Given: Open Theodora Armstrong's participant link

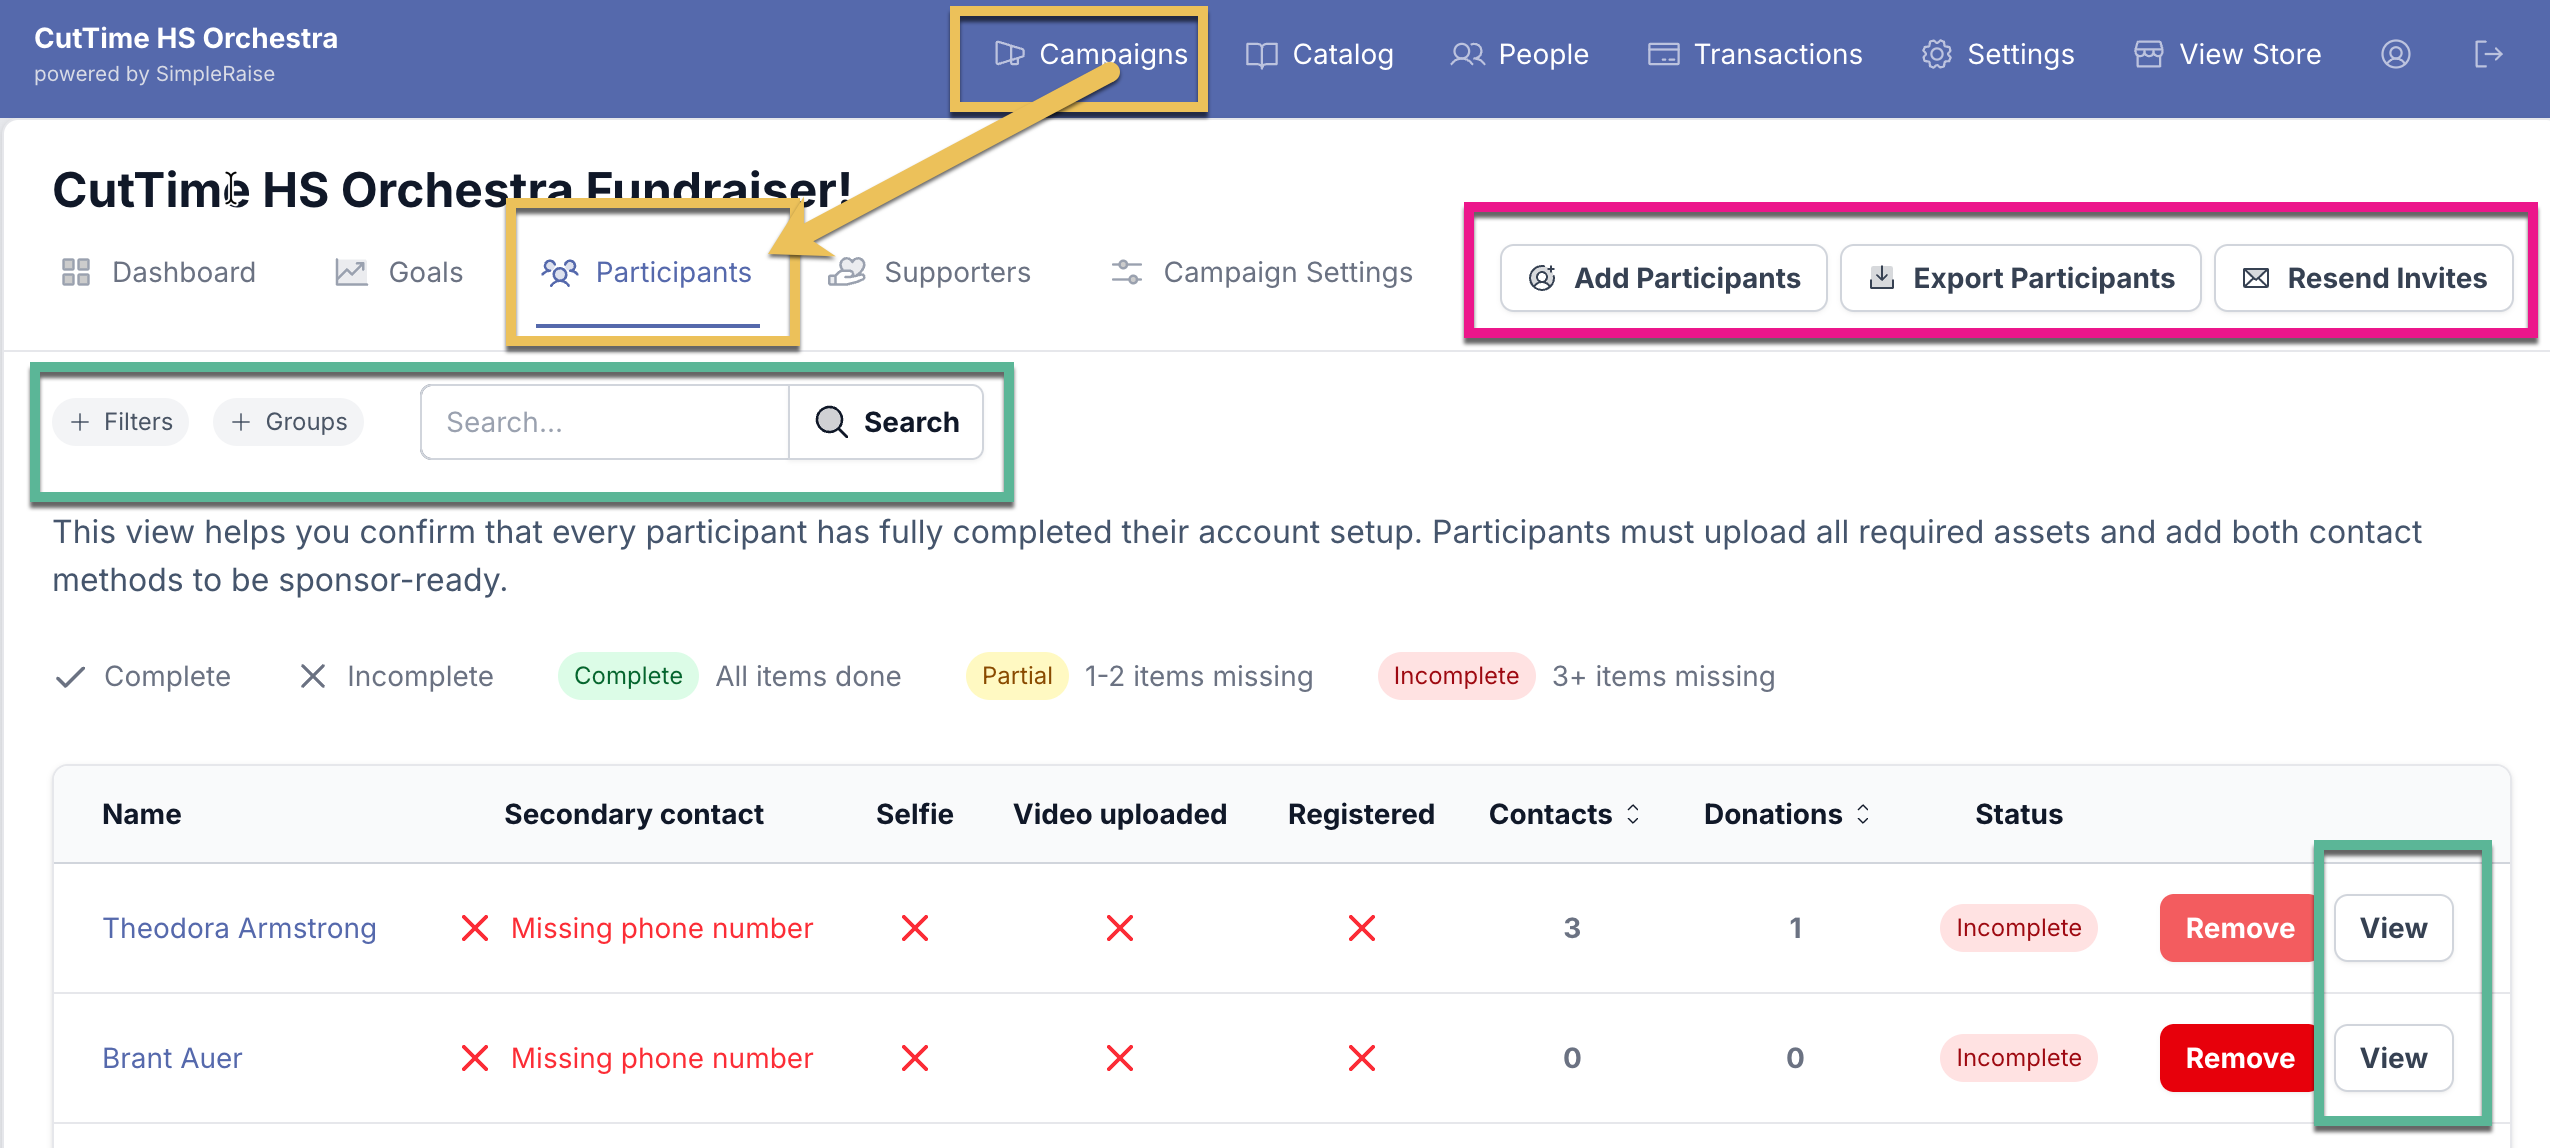Looking at the screenshot, I should point(239,928).
